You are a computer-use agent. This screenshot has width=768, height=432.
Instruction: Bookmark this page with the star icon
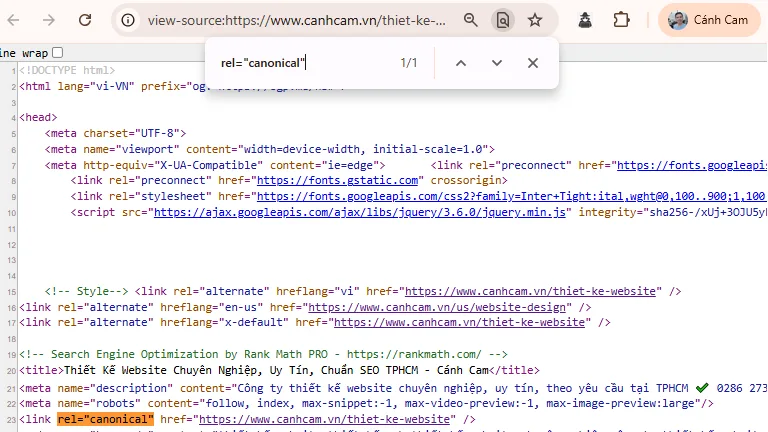(x=535, y=20)
